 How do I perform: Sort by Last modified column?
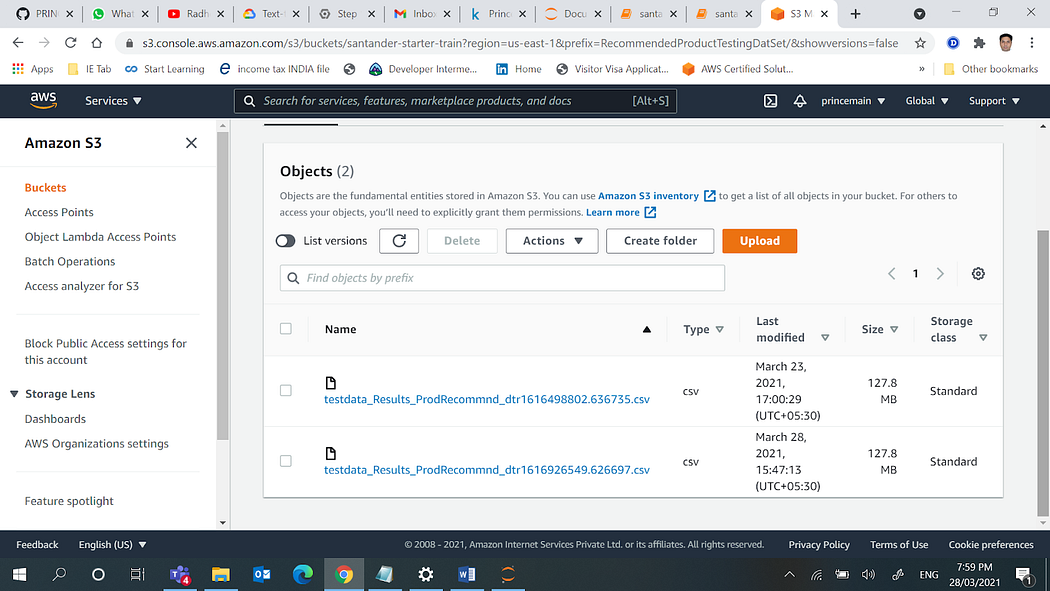coord(825,338)
